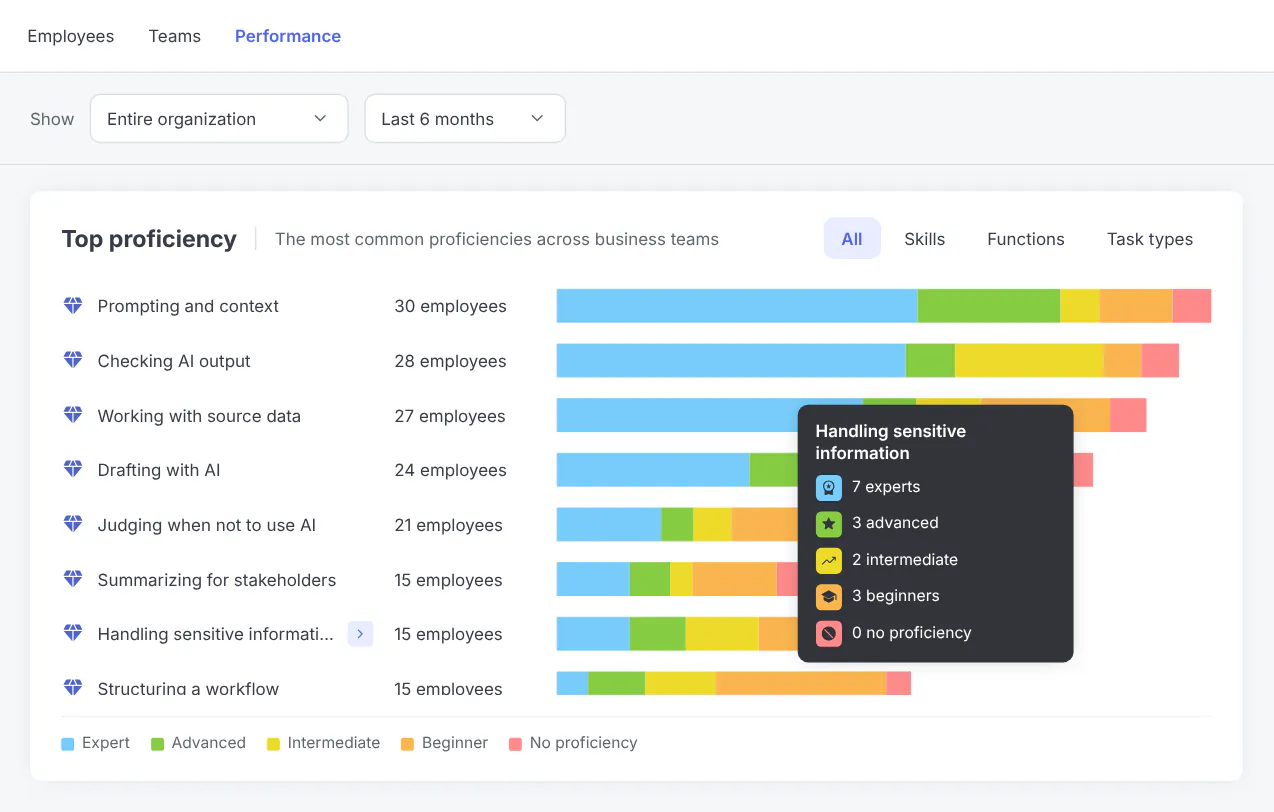Click orange beginner segment of Structuring a workflow bar

[801, 683]
